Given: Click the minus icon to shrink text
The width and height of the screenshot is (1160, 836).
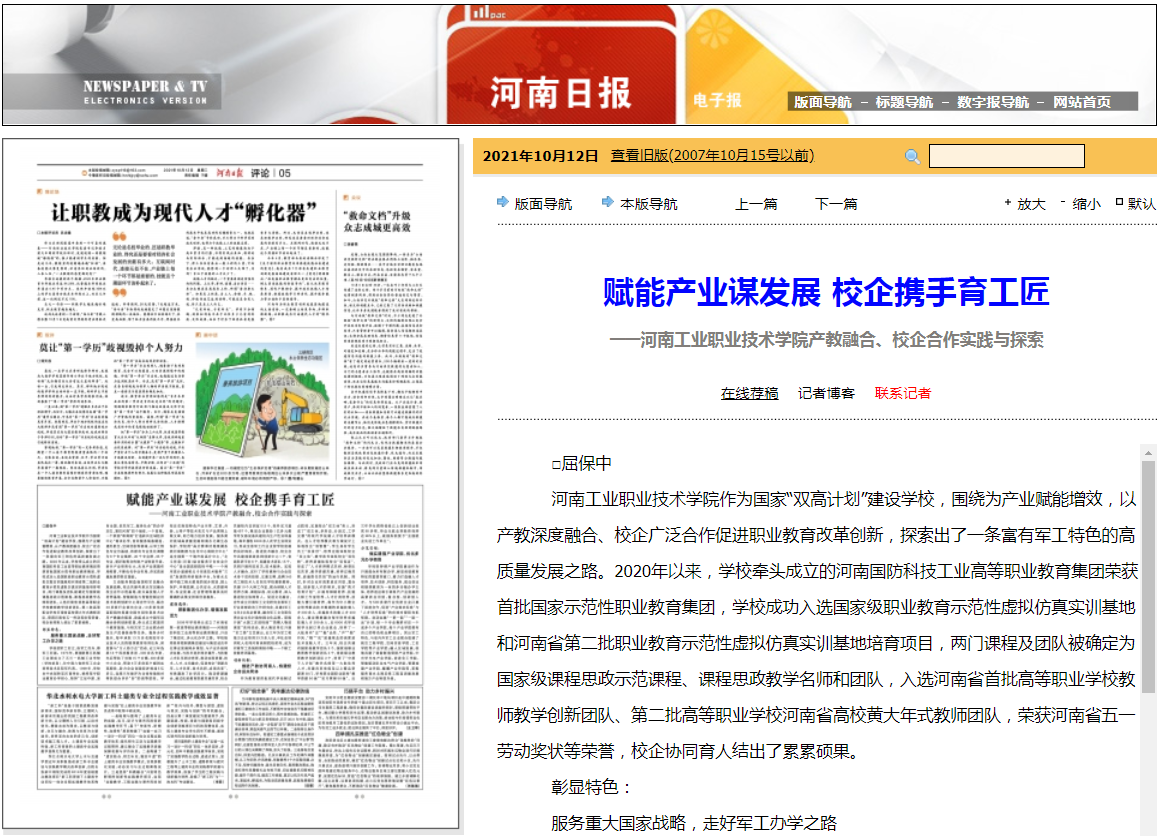Looking at the screenshot, I should tap(1063, 203).
